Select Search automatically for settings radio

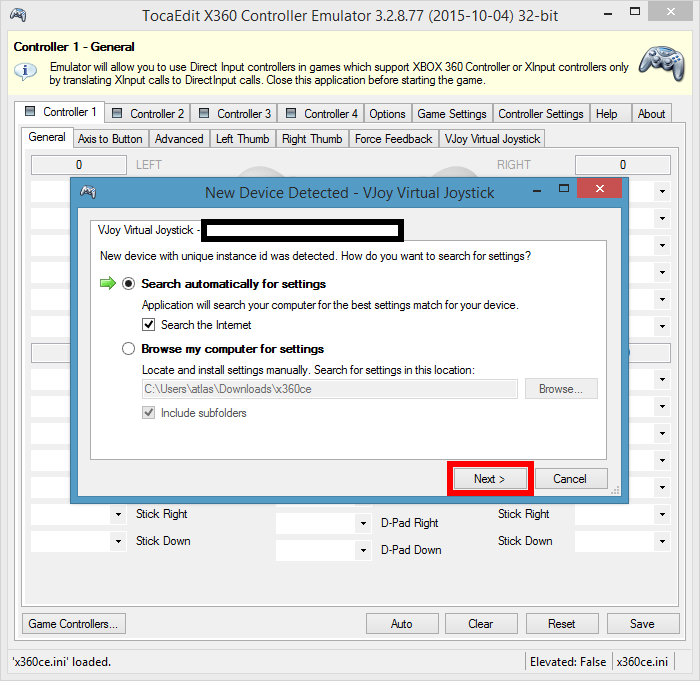129,284
